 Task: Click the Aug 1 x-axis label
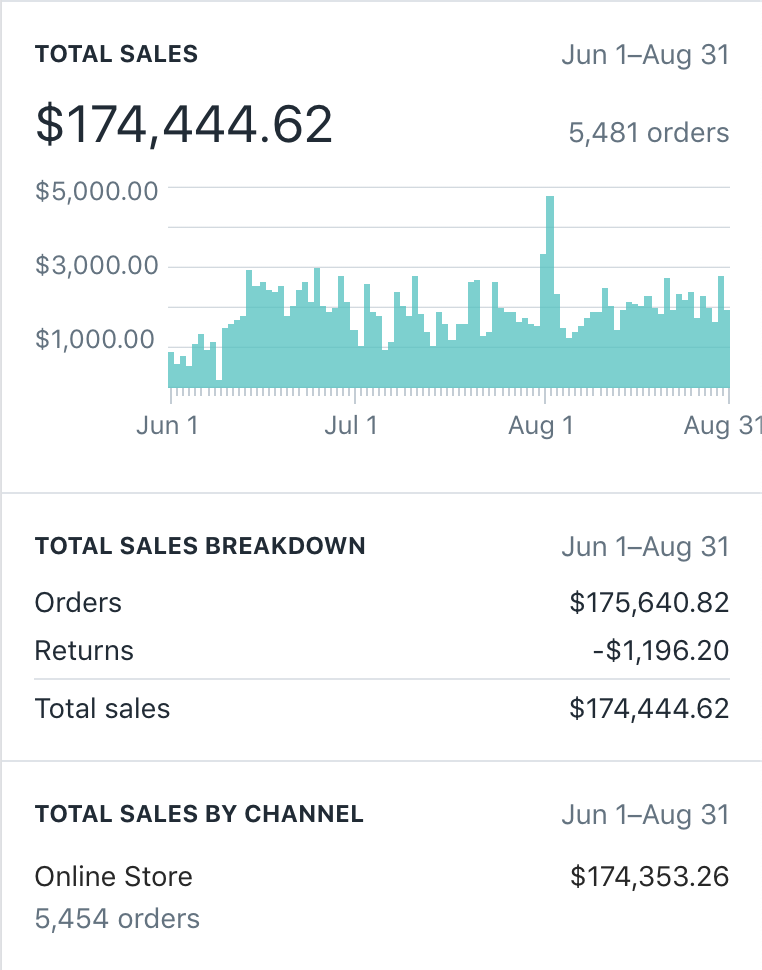click(541, 426)
